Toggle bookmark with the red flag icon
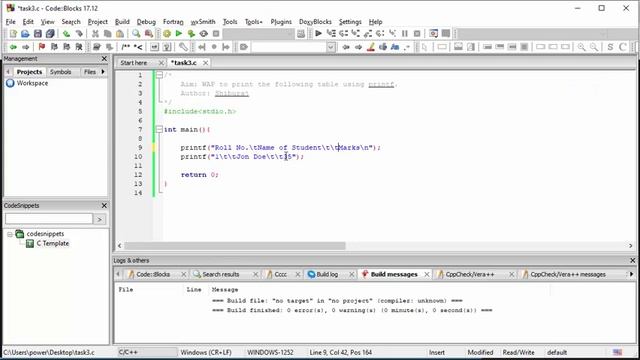 pyautogui.click(x=42, y=47)
